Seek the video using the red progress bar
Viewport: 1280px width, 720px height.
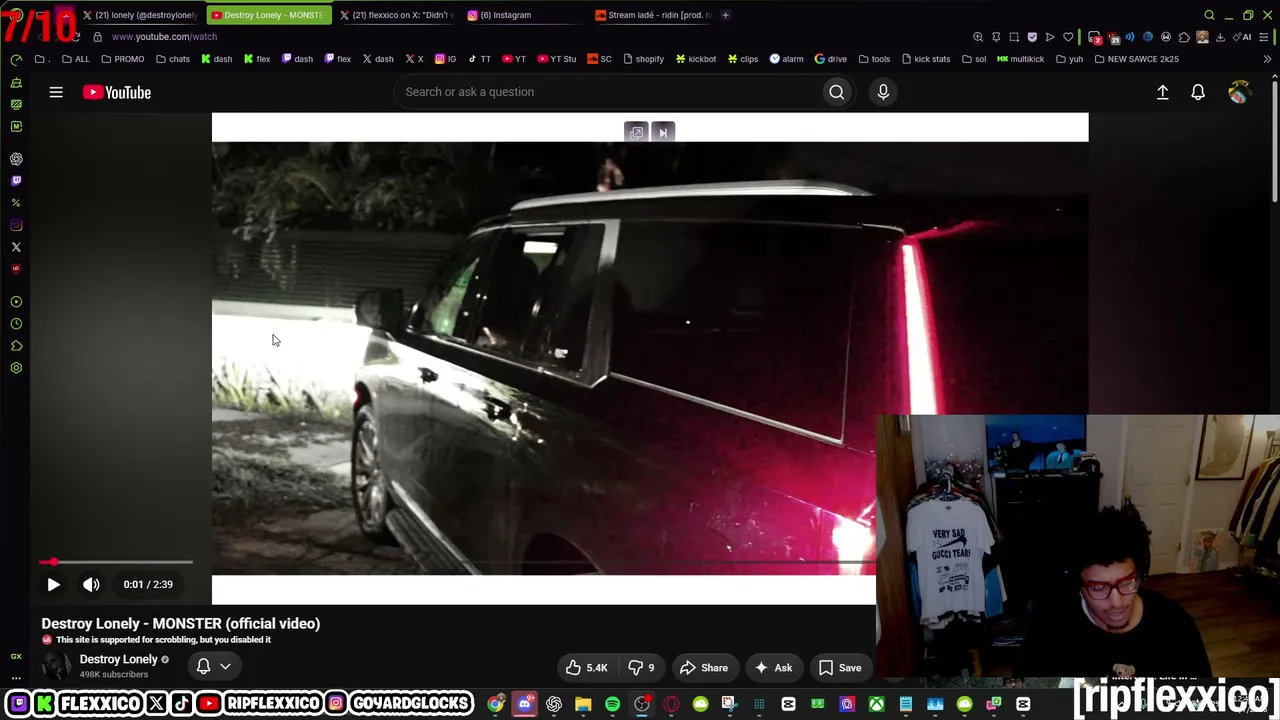(116, 562)
